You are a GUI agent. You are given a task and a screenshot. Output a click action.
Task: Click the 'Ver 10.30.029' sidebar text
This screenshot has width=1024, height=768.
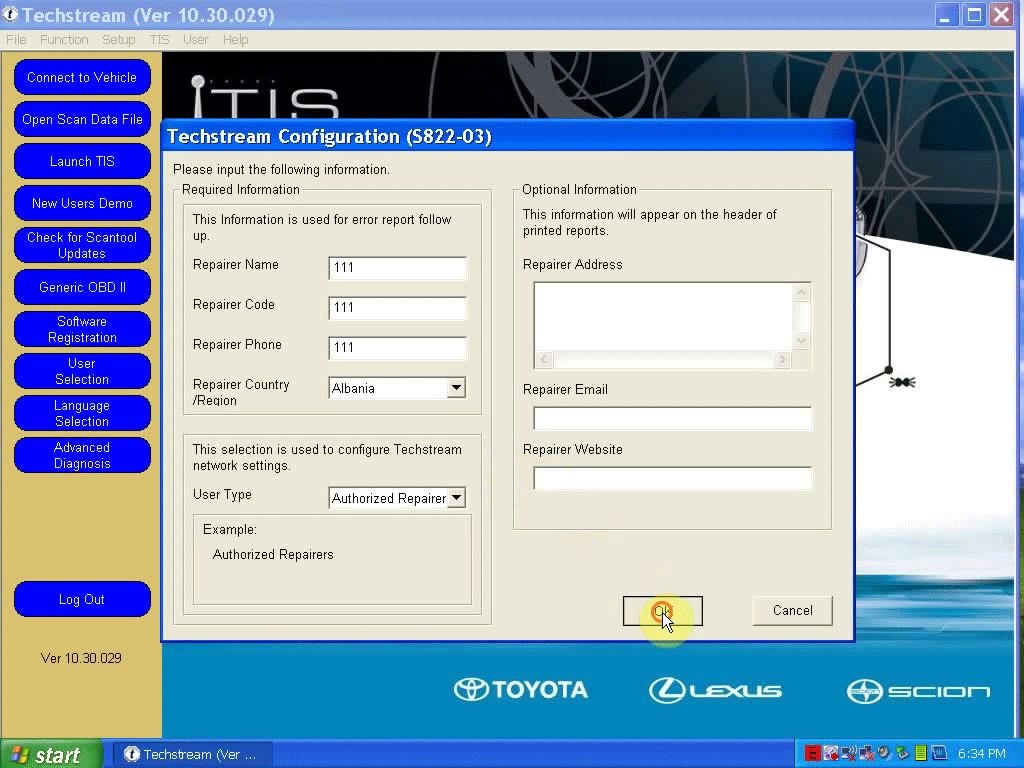coord(81,658)
